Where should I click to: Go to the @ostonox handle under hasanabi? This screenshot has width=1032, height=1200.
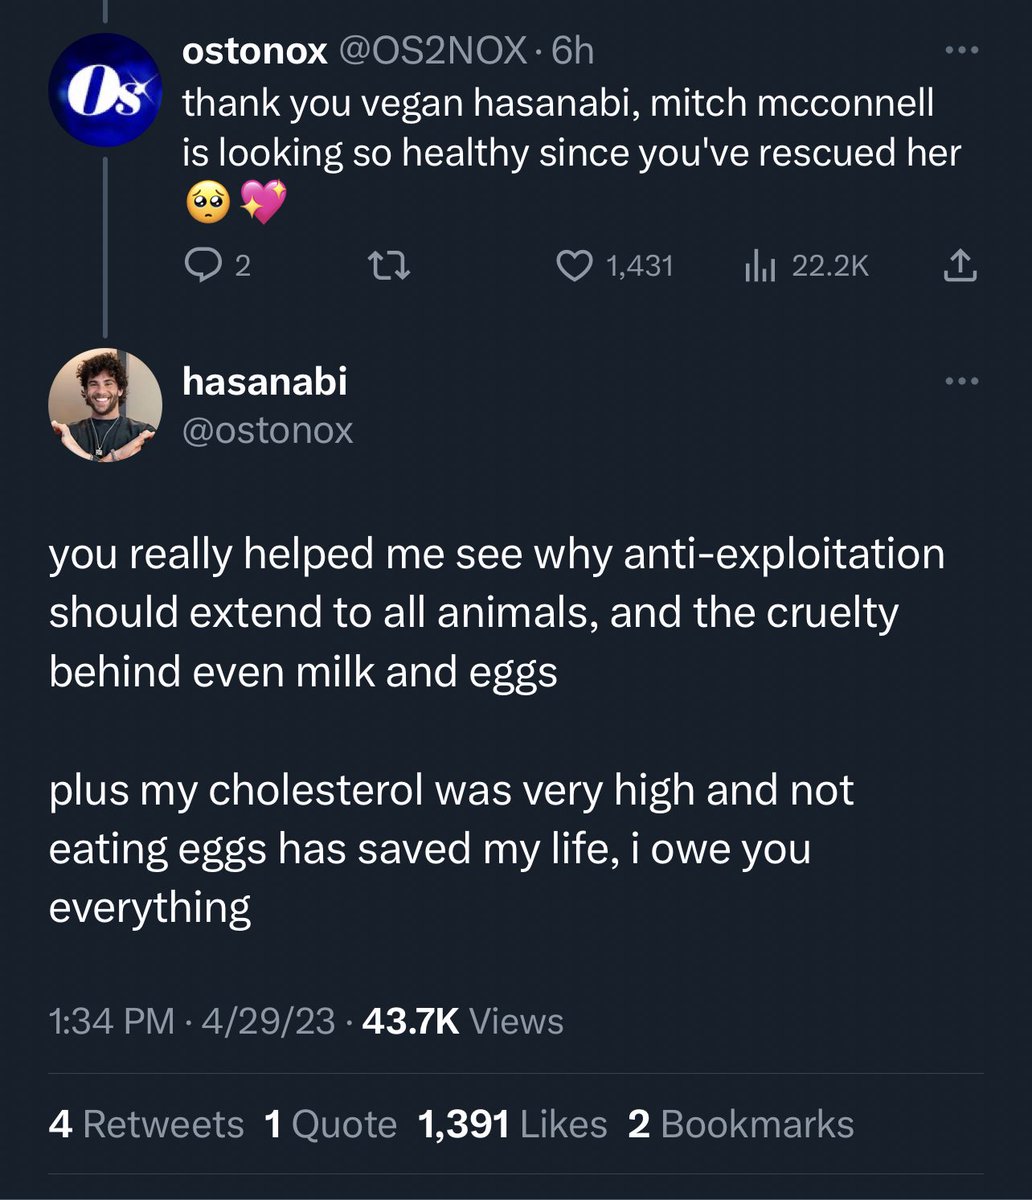(x=267, y=430)
